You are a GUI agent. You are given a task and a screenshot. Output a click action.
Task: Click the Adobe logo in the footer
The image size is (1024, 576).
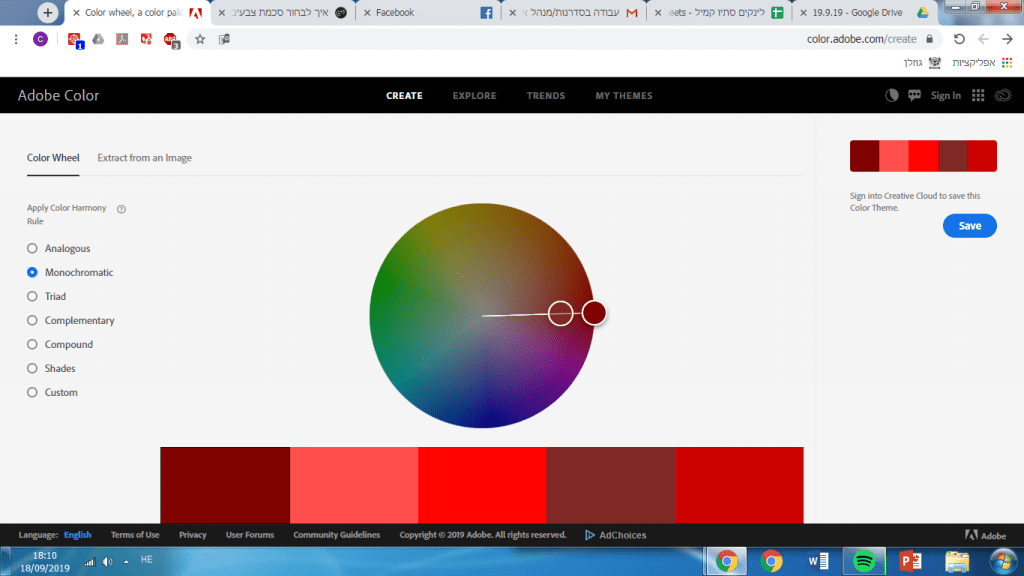tap(985, 535)
